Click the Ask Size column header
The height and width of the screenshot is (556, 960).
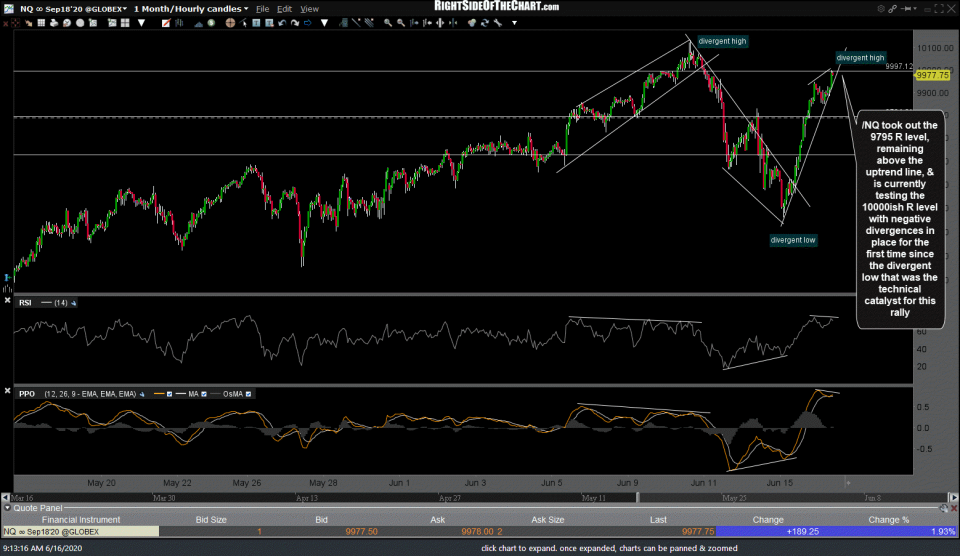coord(547,520)
